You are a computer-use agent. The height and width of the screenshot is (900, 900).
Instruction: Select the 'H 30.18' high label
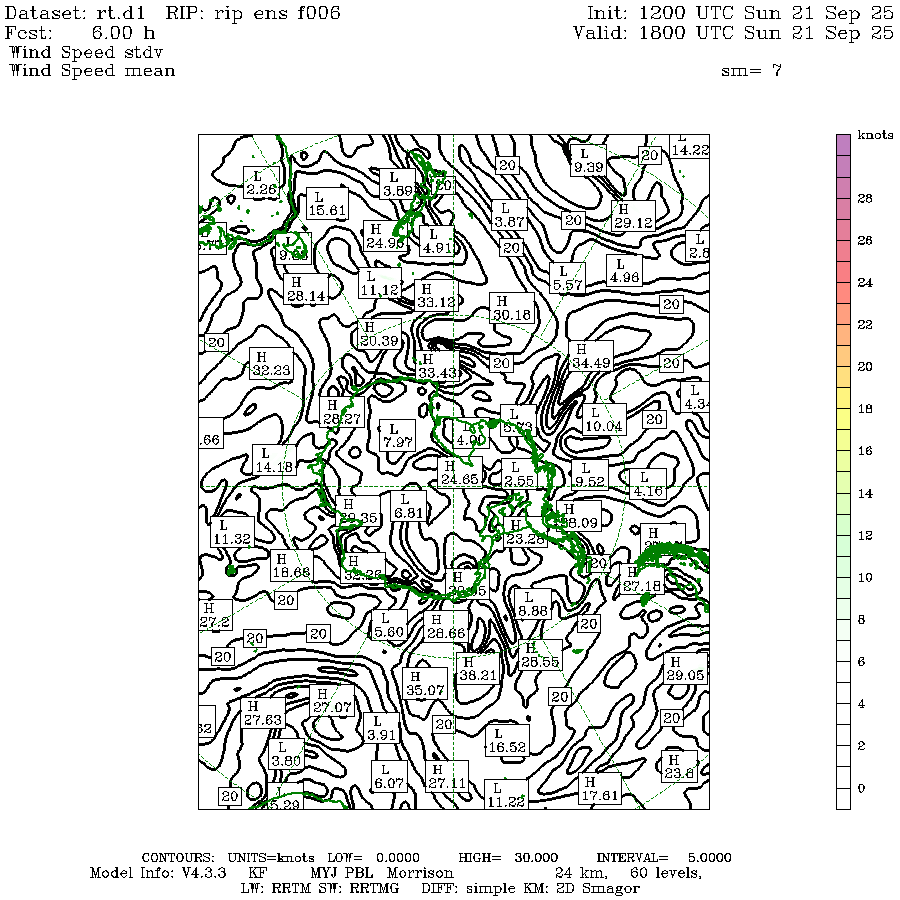(x=512, y=308)
